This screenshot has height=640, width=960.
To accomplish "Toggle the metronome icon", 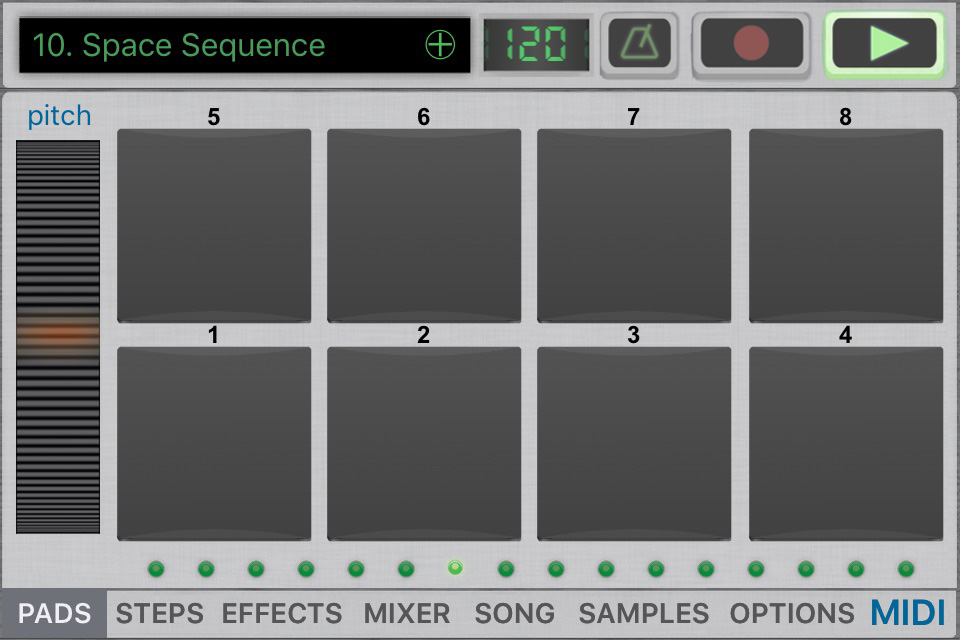I will pos(639,43).
